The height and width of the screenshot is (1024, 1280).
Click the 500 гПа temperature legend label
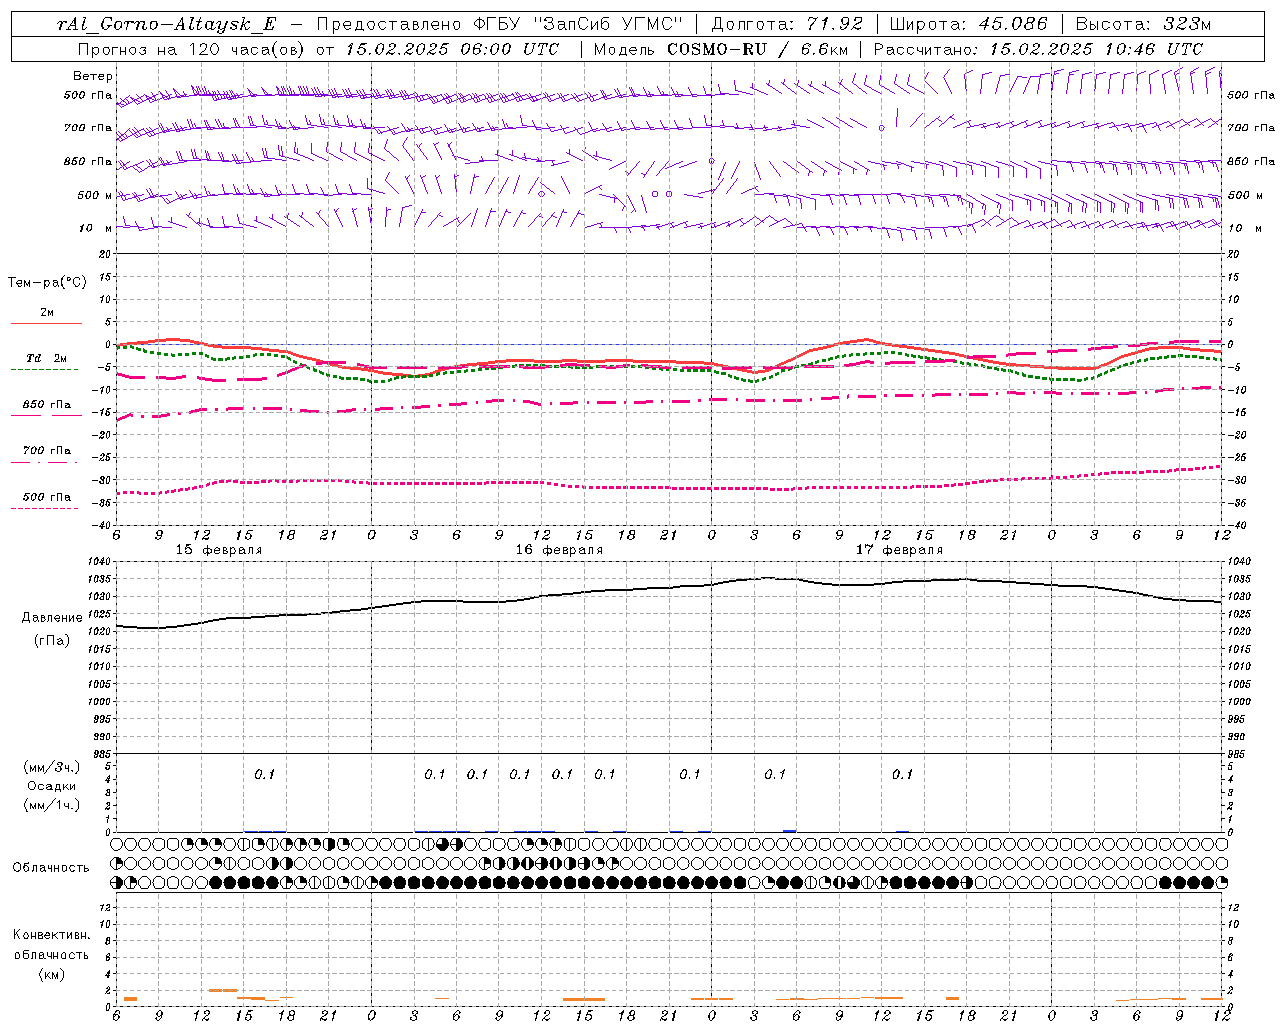(46, 497)
